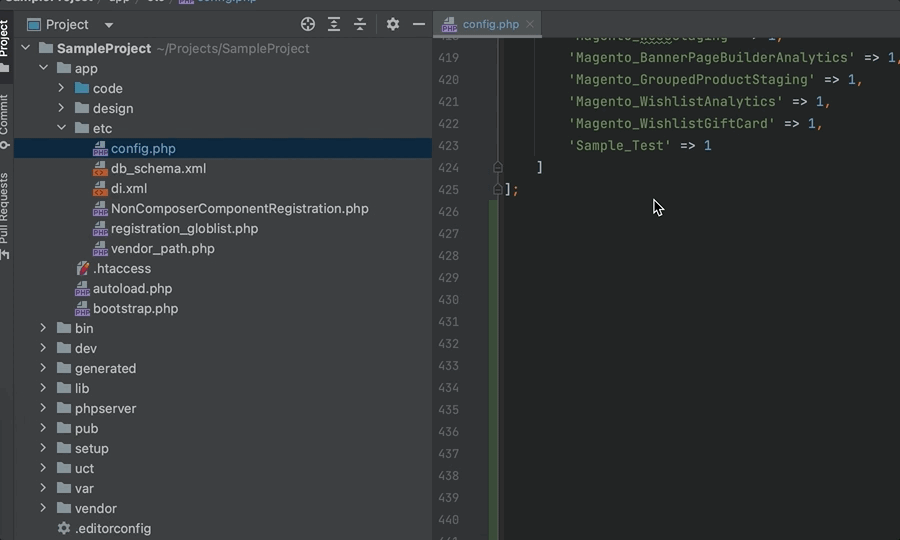Select the .editorconfig file
Screen dimensions: 900x540
pyautogui.click(x=112, y=529)
